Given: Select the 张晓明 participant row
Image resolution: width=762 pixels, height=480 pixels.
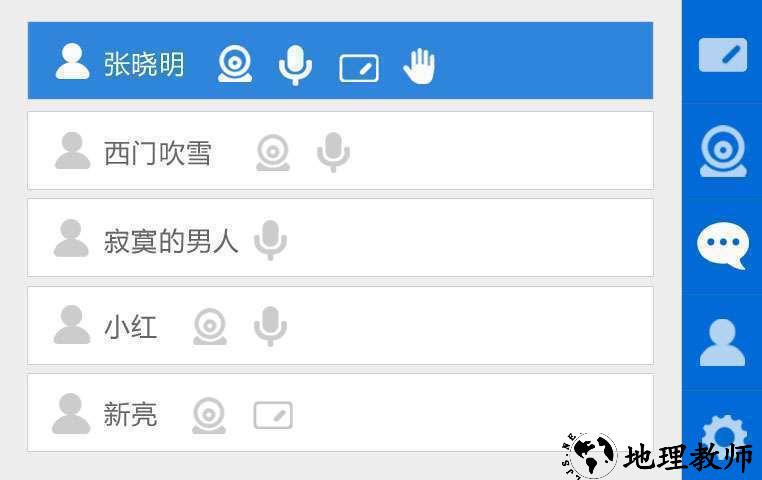Looking at the screenshot, I should [340, 61].
